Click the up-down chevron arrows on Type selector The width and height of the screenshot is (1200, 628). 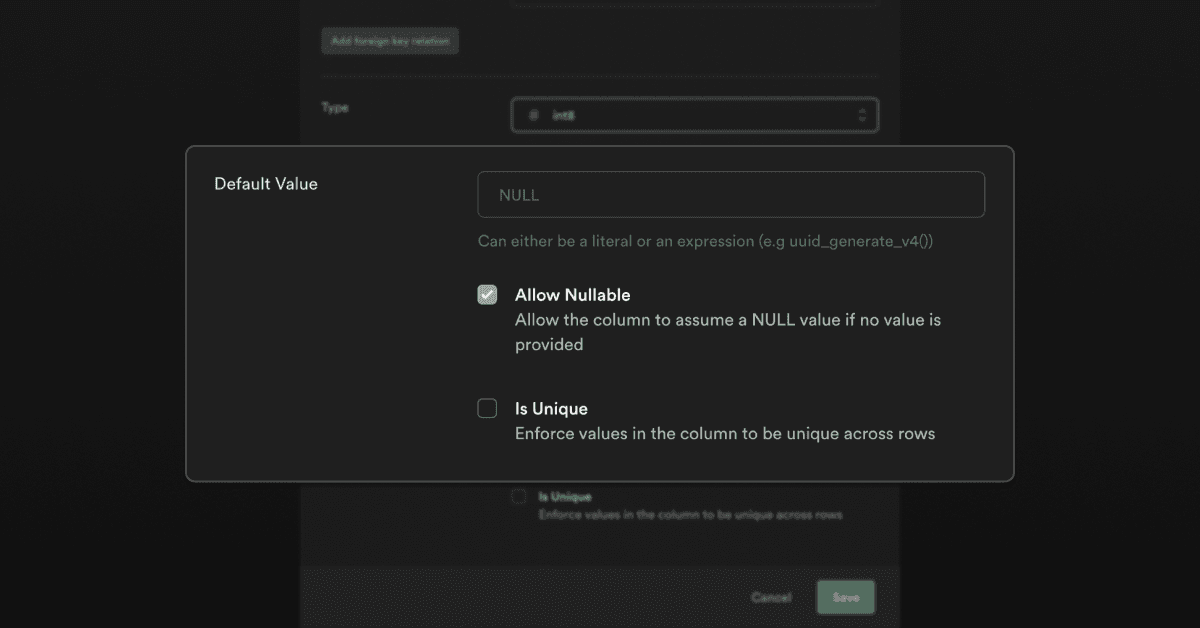(x=862, y=116)
